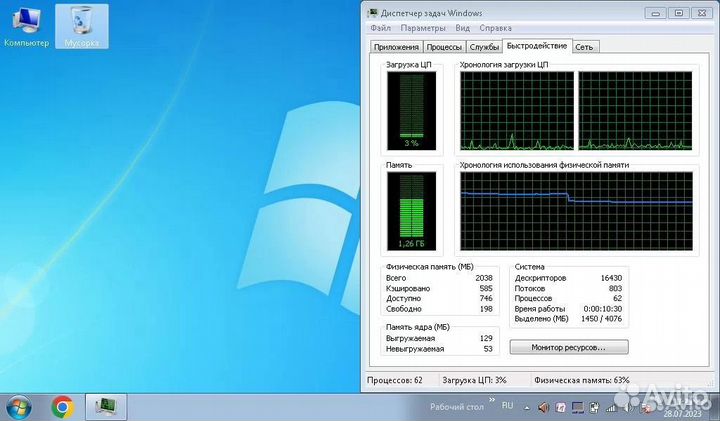Click Время работы value 0:00:10:30
Viewport: 720px width, 421px height.
coord(603,309)
